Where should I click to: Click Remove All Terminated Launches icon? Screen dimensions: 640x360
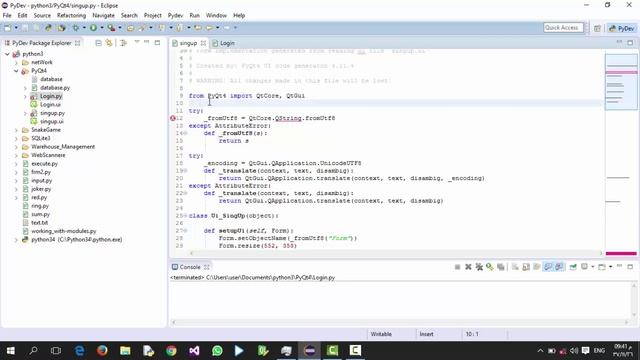point(479,267)
